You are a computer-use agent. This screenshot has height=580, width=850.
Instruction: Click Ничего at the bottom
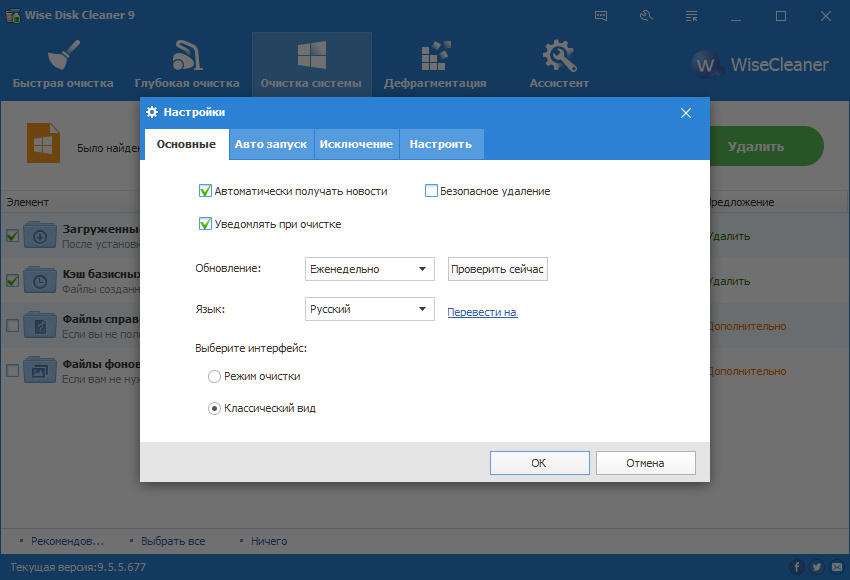pyautogui.click(x=269, y=541)
